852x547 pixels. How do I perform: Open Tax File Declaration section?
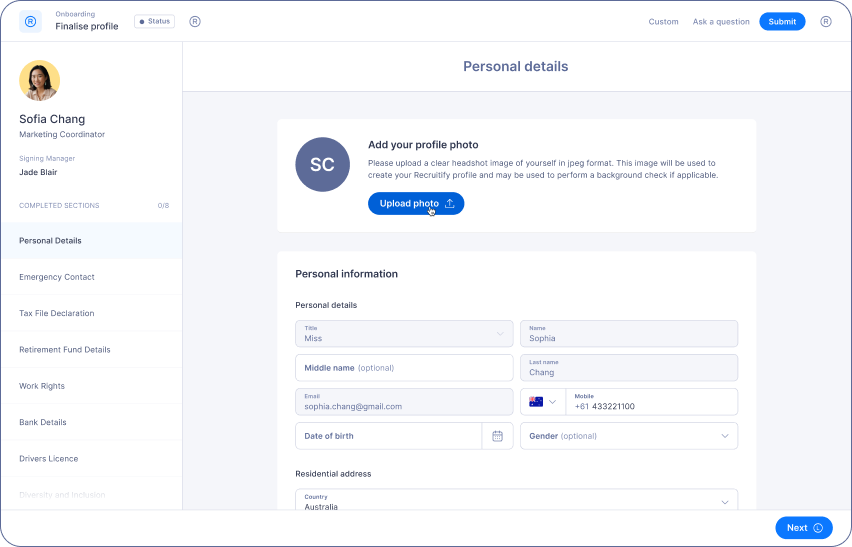pos(91,313)
